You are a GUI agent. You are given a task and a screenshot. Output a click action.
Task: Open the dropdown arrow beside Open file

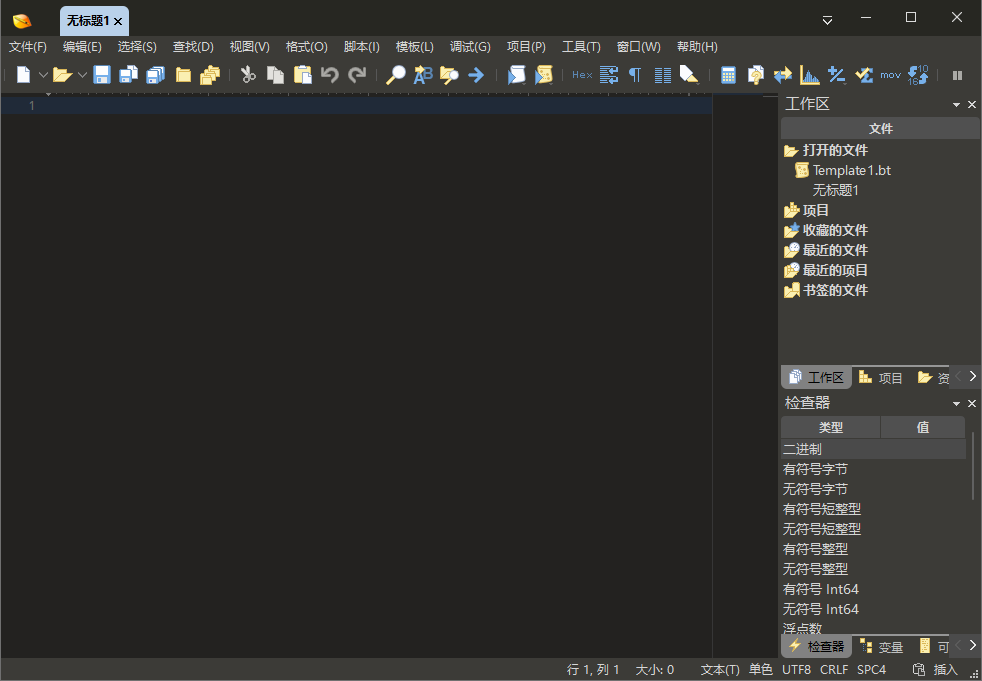pos(82,75)
